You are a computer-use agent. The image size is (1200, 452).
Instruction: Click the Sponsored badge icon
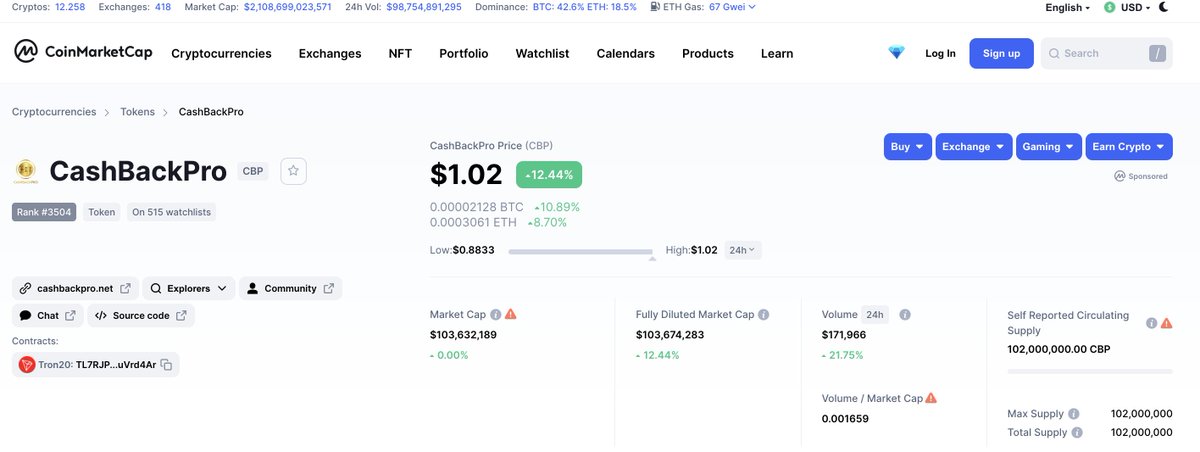tap(1120, 176)
